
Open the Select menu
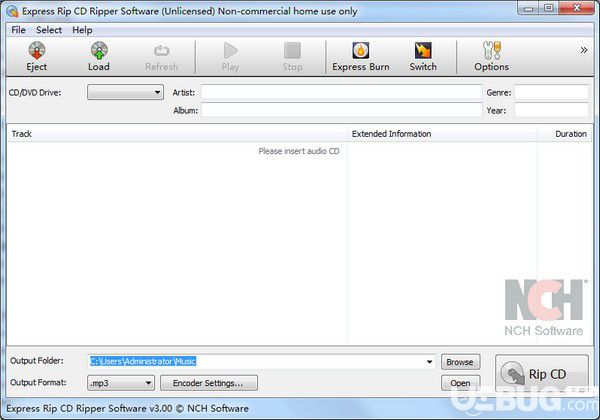point(49,30)
